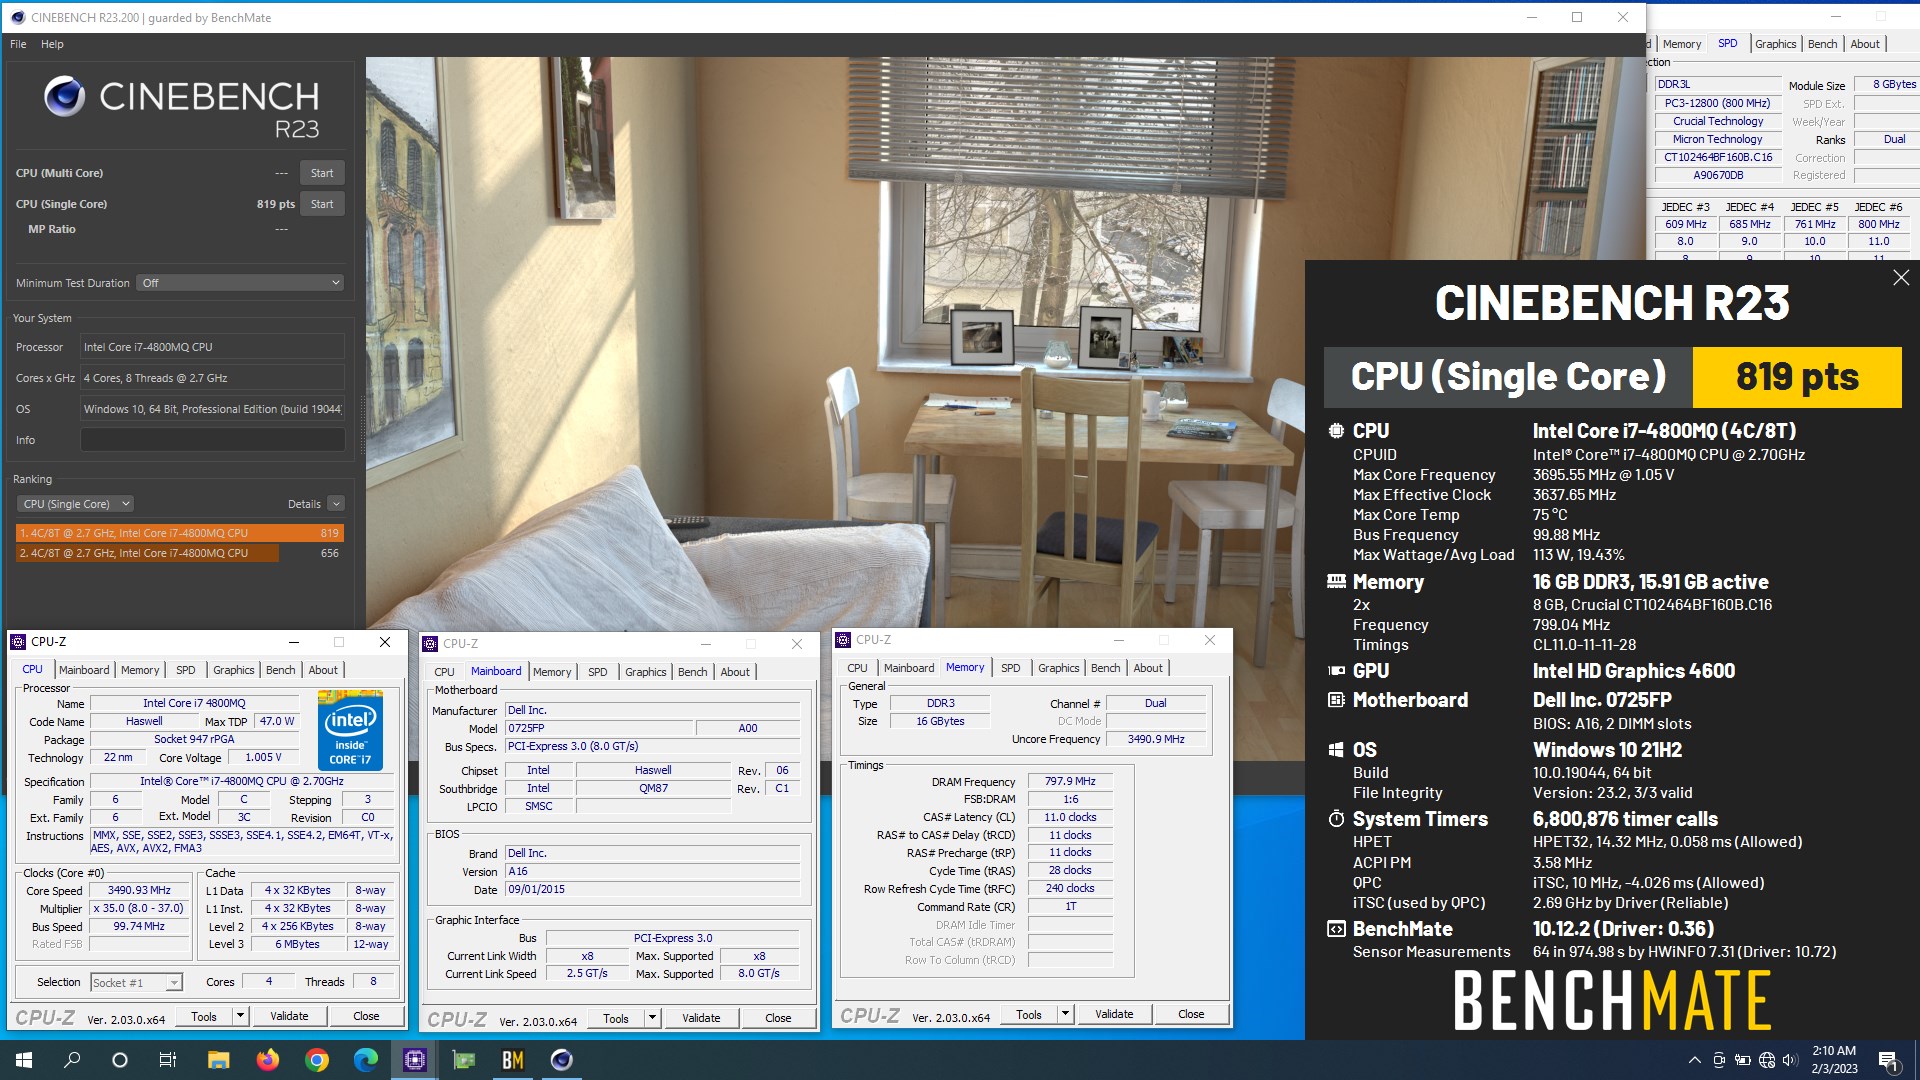Open network globe icon in tray
1920x1080 pixels.
(1766, 1060)
